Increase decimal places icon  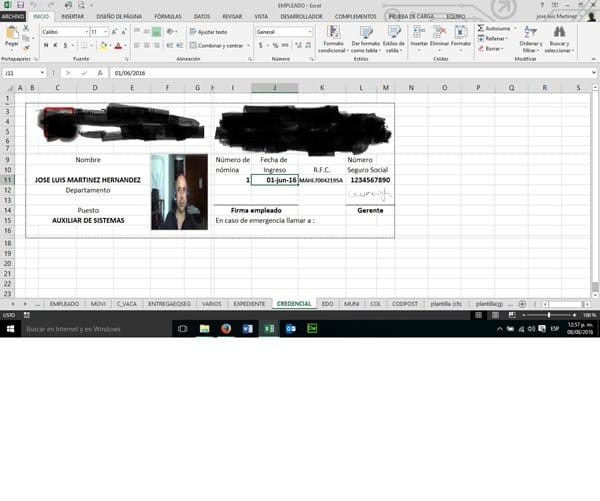click(x=298, y=46)
